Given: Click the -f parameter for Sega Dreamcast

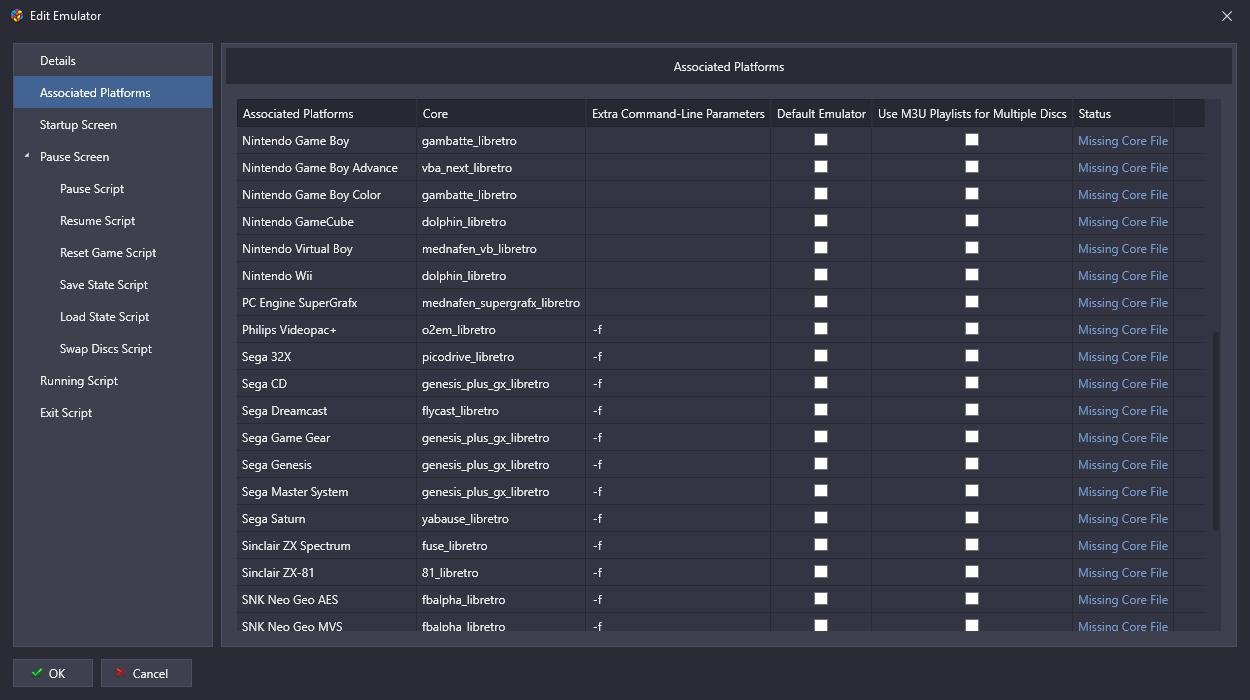Looking at the screenshot, I should click(x=678, y=411).
